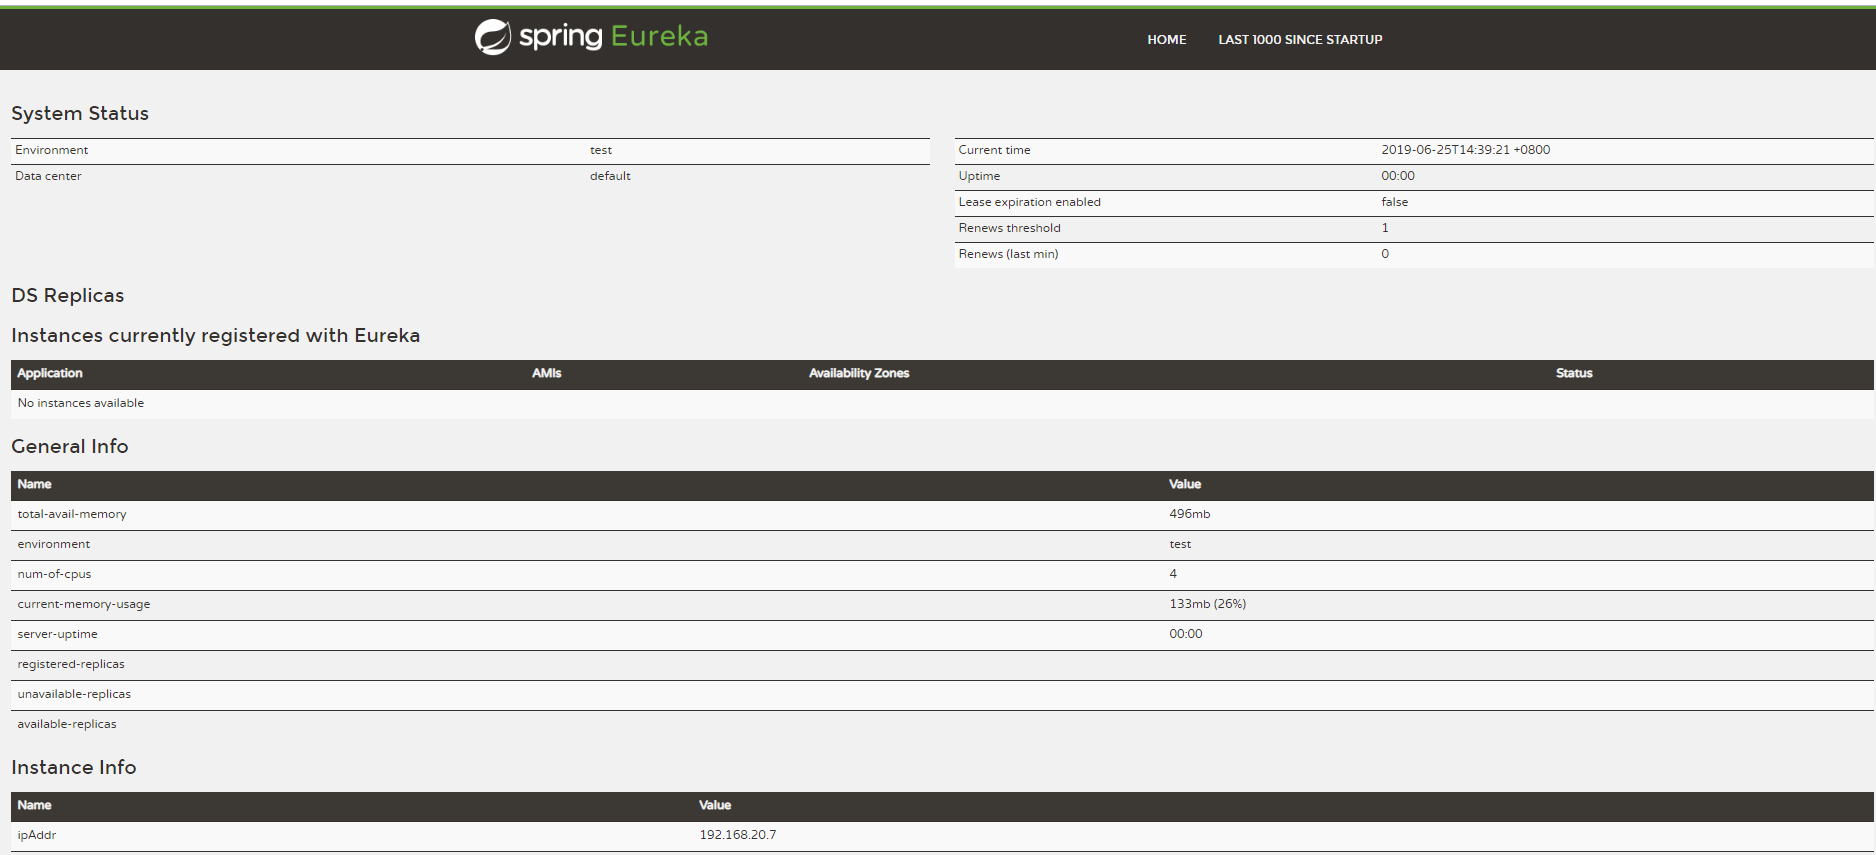This screenshot has width=1876, height=855.
Task: Select the 'total-avail-memory' row name
Action: coord(72,514)
